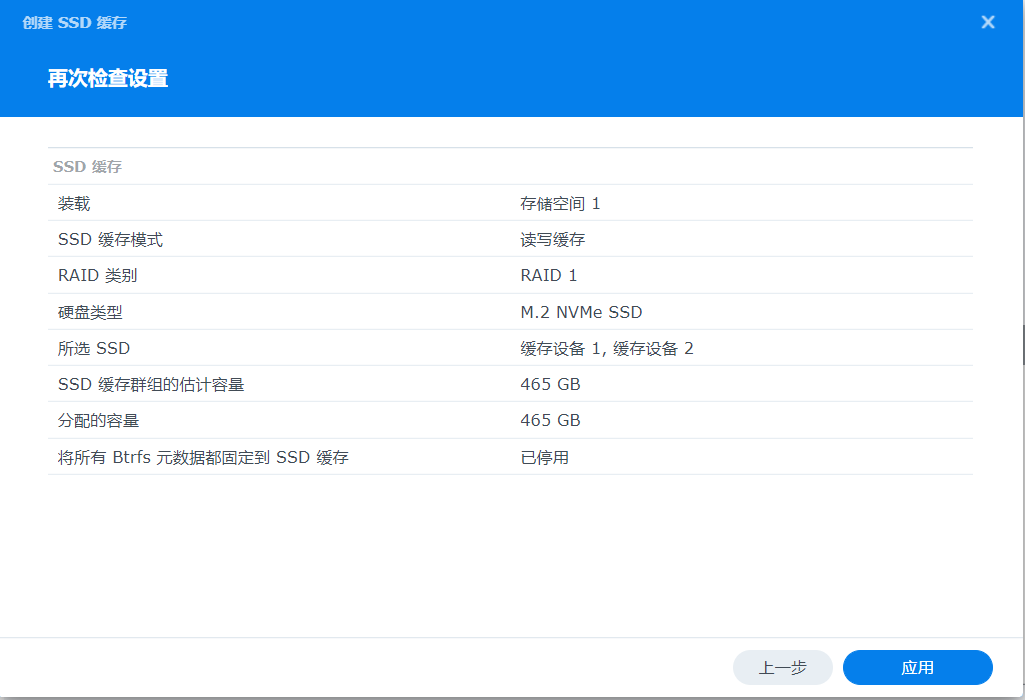
Task: Close the Create SSD cache dialog
Action: tap(988, 22)
